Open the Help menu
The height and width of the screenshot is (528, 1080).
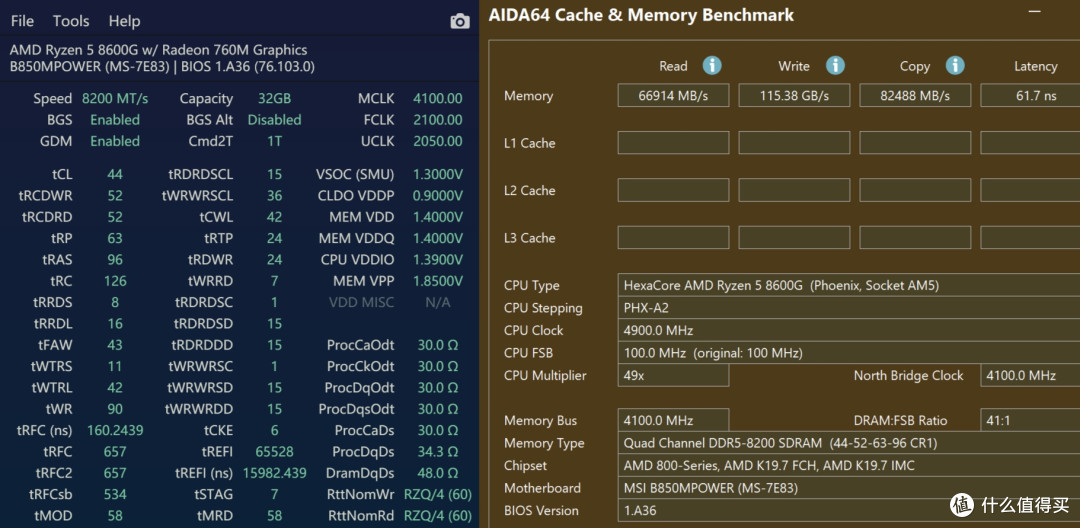pyautogui.click(x=124, y=21)
